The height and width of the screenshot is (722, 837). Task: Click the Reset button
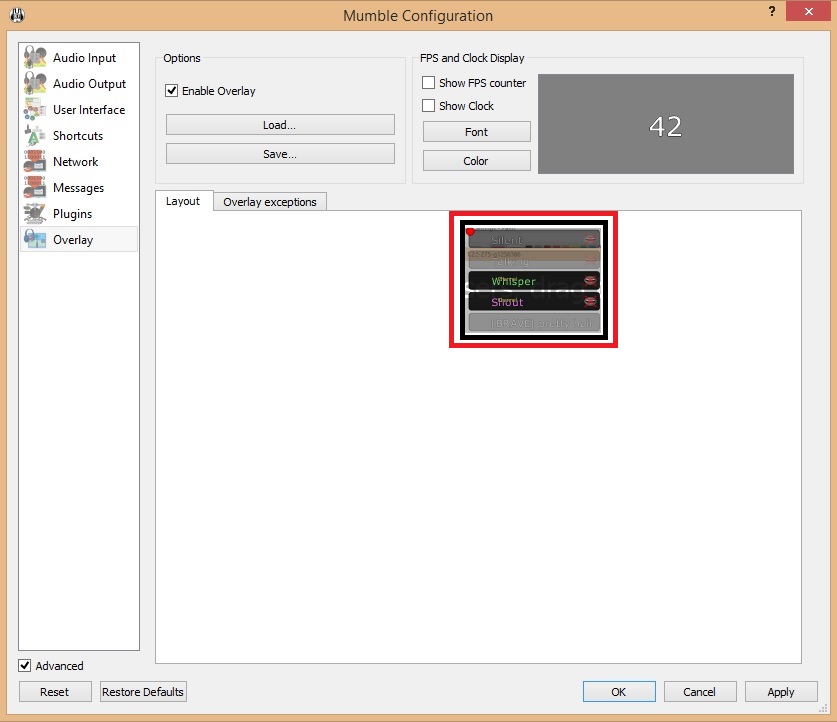pos(55,692)
